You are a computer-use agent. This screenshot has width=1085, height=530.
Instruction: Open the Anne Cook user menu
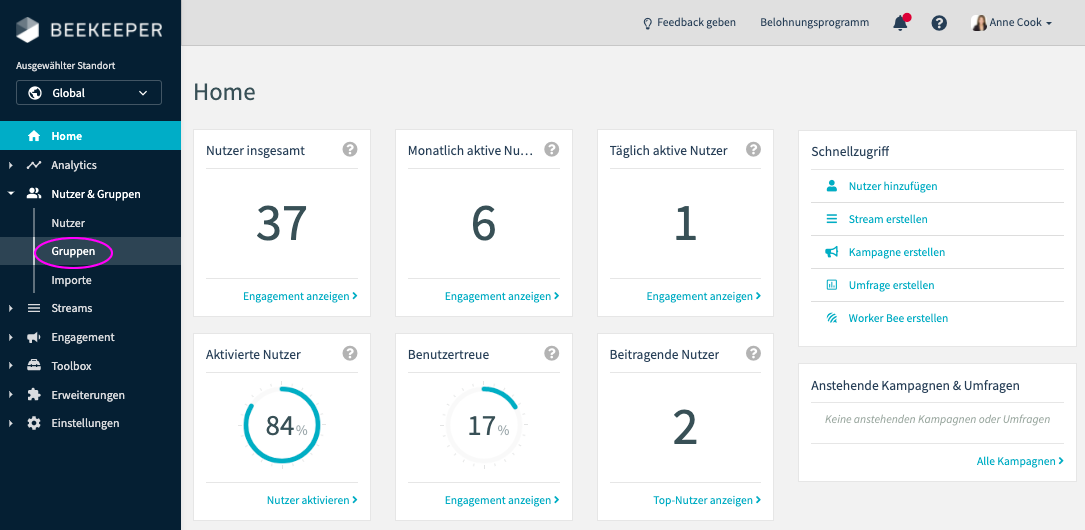pos(1012,23)
